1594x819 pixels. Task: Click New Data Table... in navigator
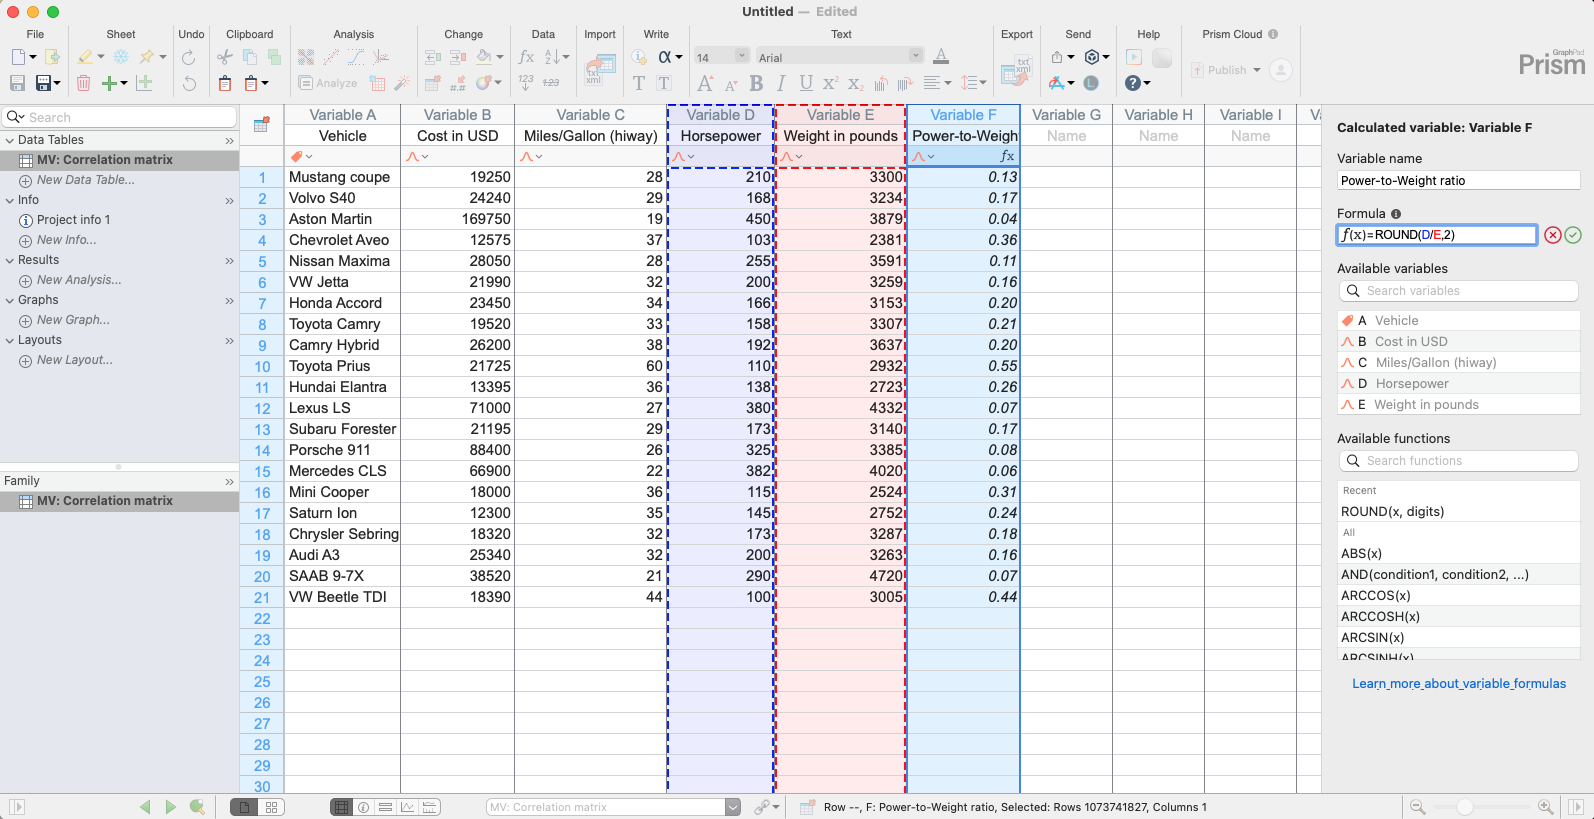pos(85,180)
